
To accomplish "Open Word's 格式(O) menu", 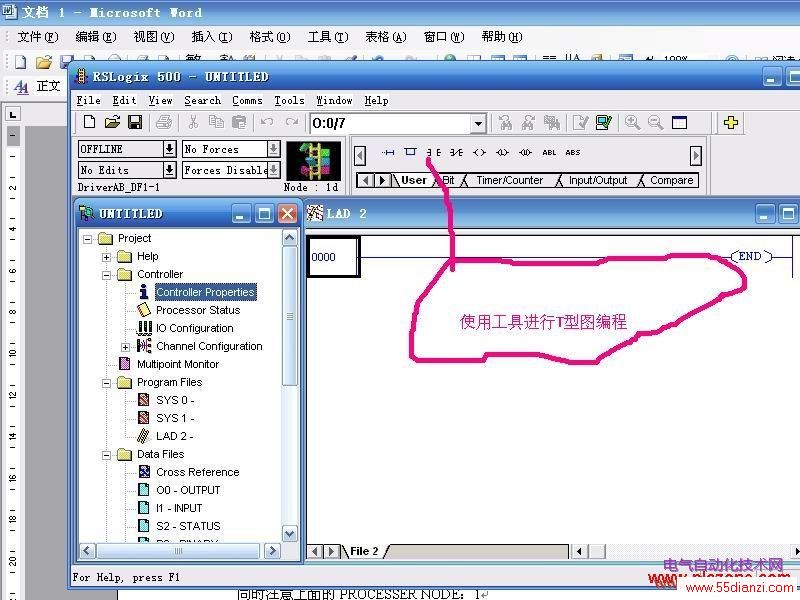I will point(270,37).
